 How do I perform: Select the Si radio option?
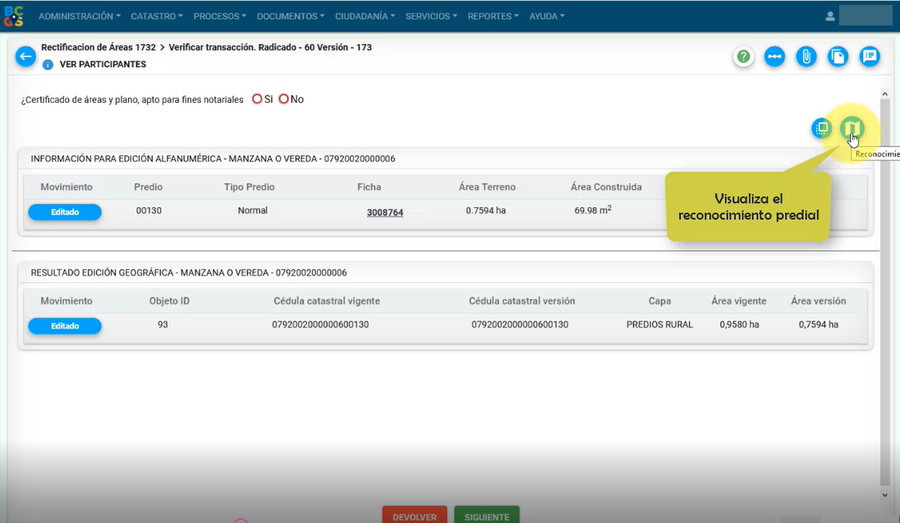pyautogui.click(x=257, y=99)
